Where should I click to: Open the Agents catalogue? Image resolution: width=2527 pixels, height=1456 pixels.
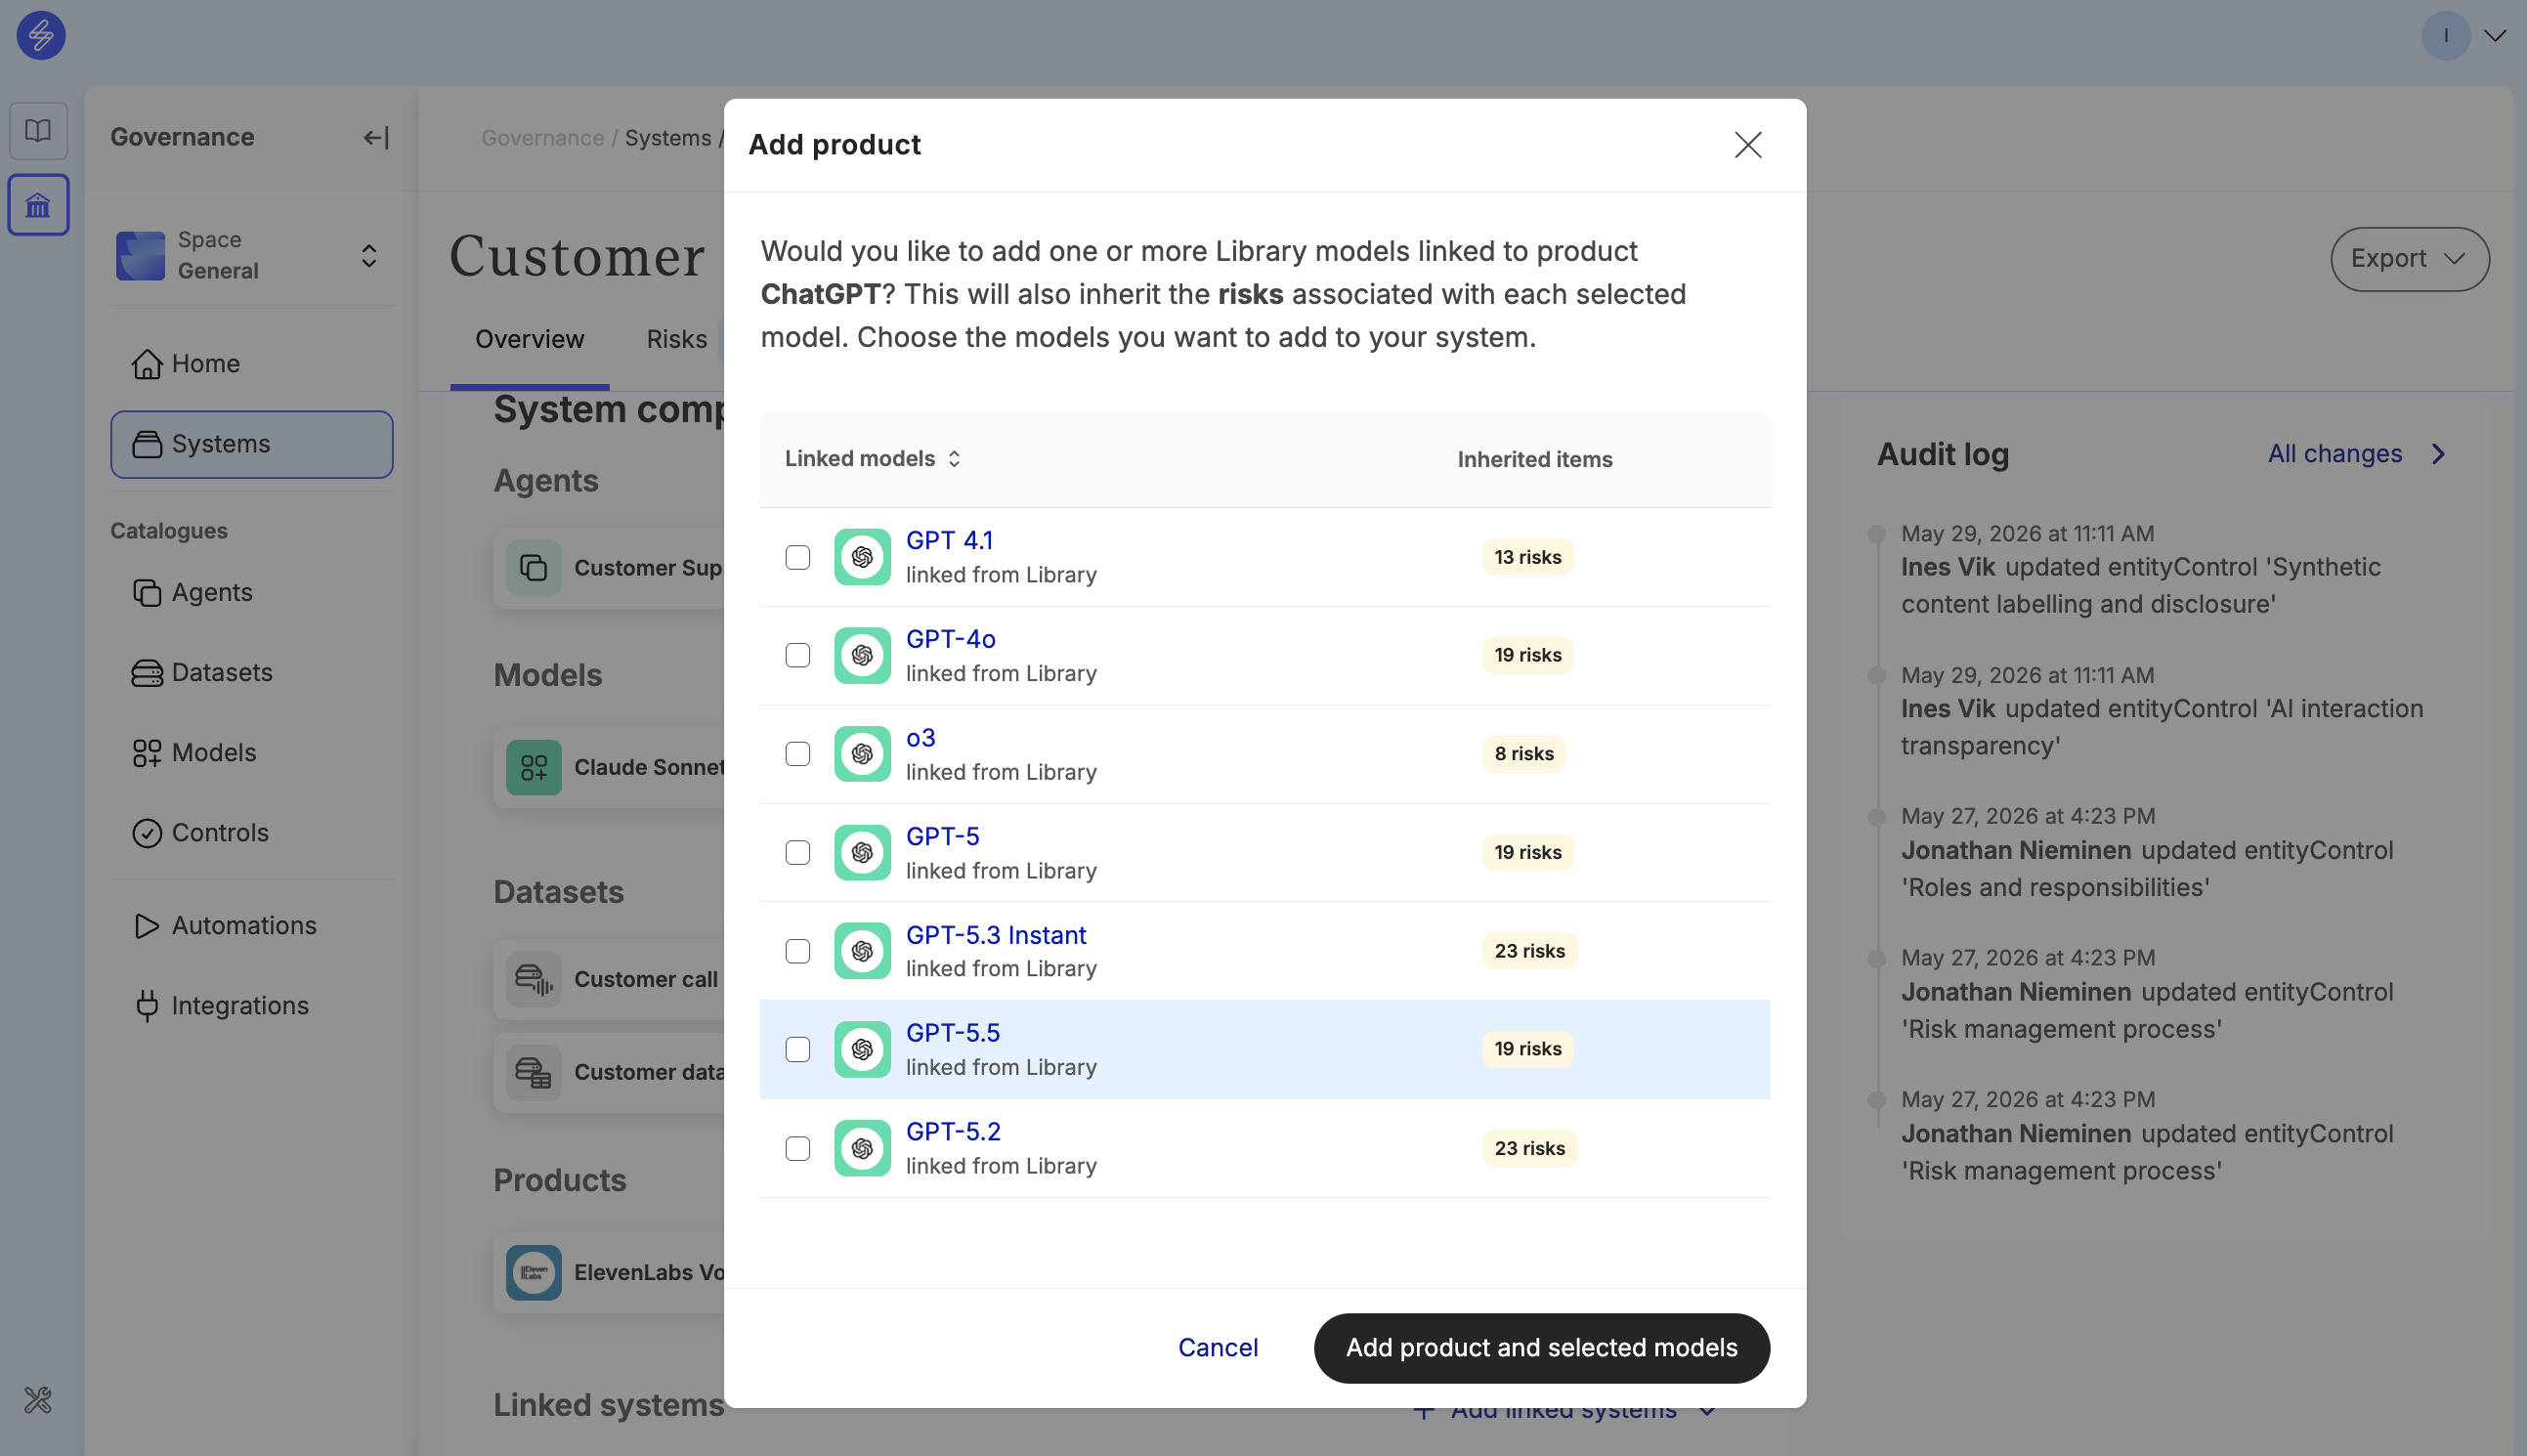click(x=251, y=593)
